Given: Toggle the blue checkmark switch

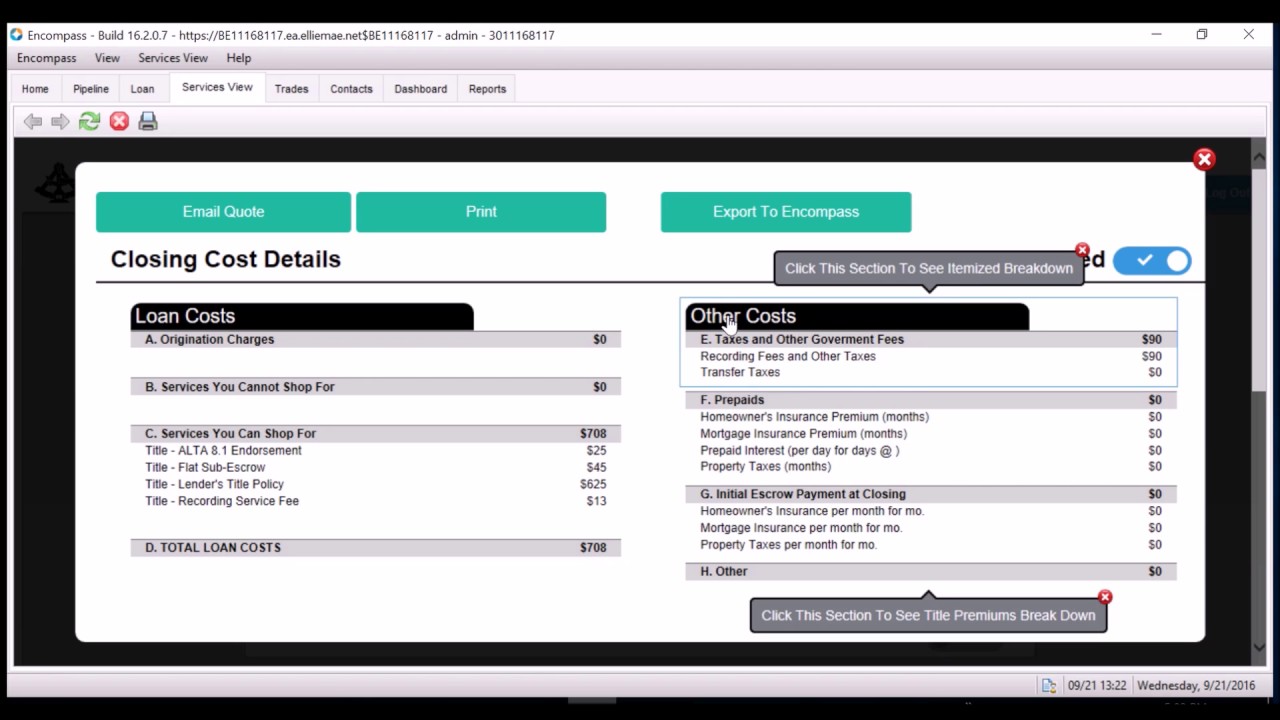Looking at the screenshot, I should pyautogui.click(x=1152, y=261).
